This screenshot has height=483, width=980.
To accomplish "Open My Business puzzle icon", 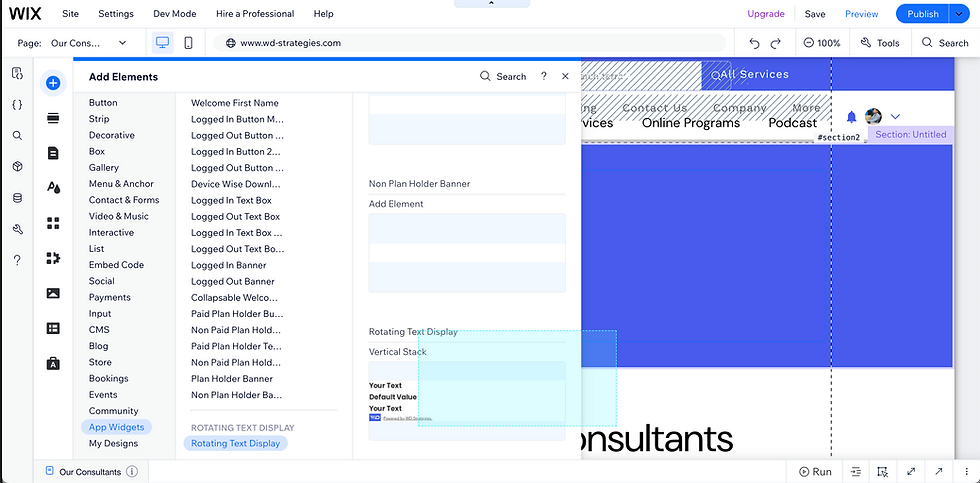I will pos(53,258).
